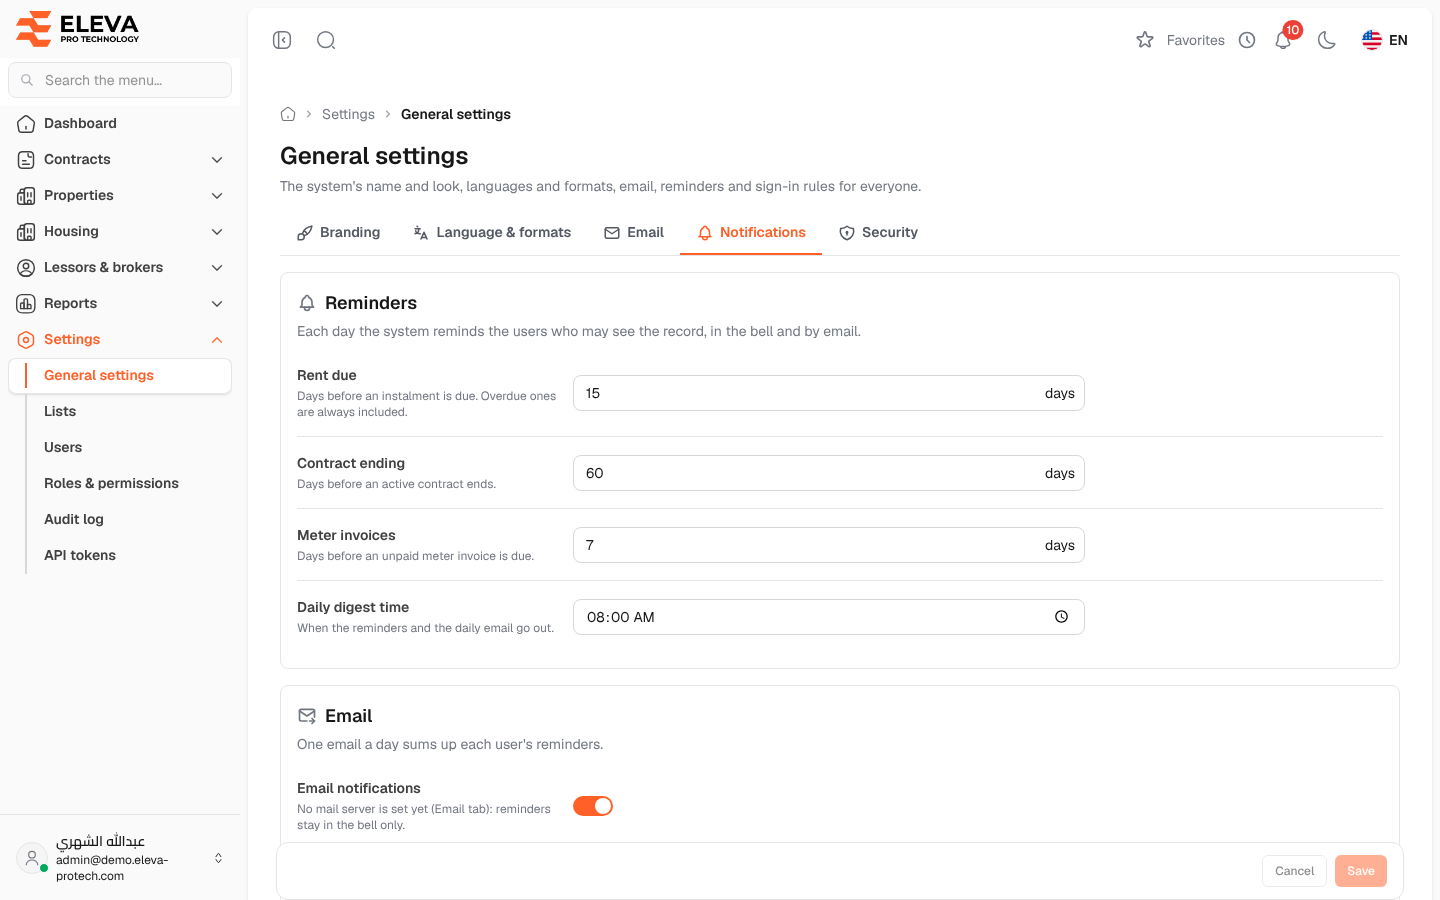Click the Contract ending days field
Image resolution: width=1440 pixels, height=900 pixels.
[x=828, y=473]
